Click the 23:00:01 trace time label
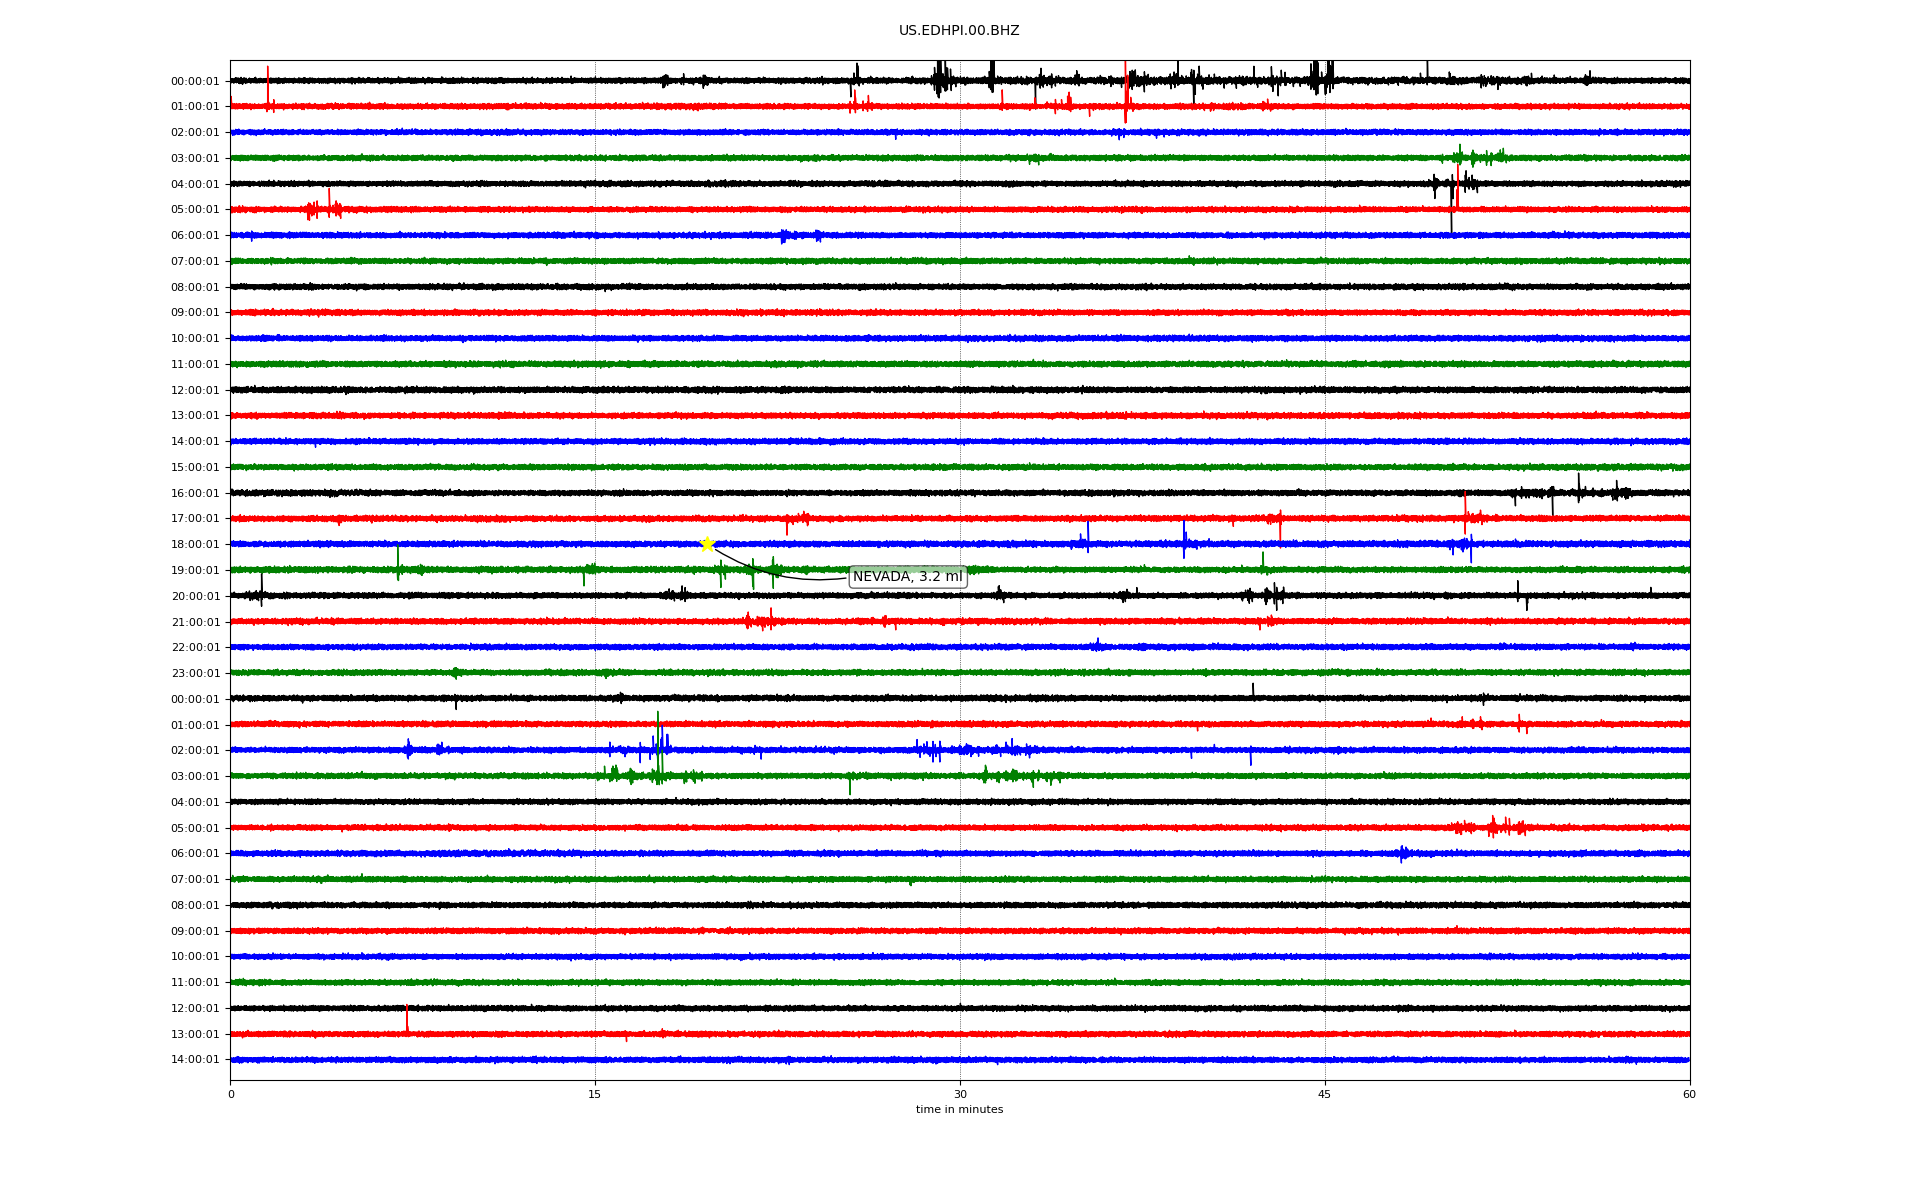Image resolution: width=1920 pixels, height=1200 pixels. (195, 673)
